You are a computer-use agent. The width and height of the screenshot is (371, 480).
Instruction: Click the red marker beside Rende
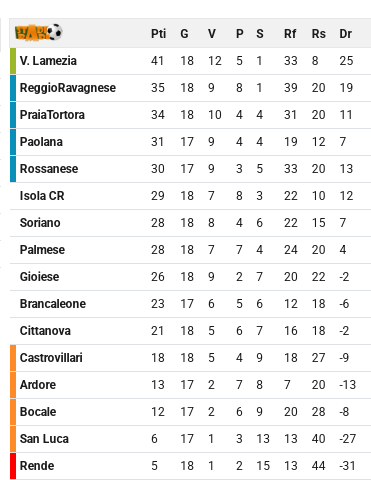click(13, 466)
